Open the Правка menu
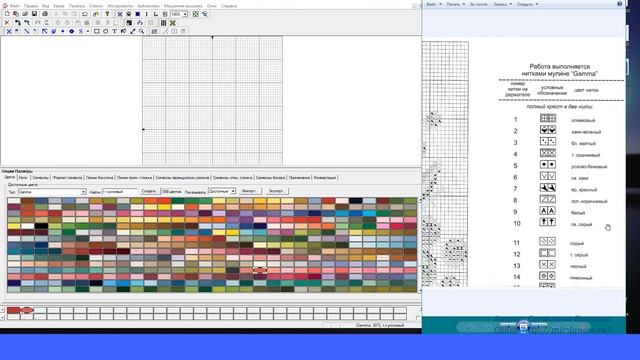The width and height of the screenshot is (640, 360). 31,6
